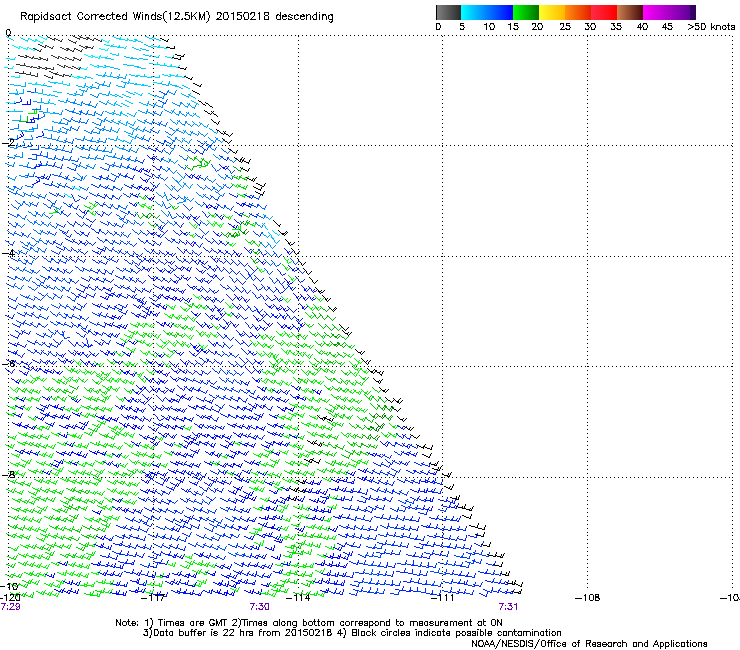Click the '>50 knots' legend label
Image resolution: width=740 pixels, height=650 pixels.
(x=711, y=27)
